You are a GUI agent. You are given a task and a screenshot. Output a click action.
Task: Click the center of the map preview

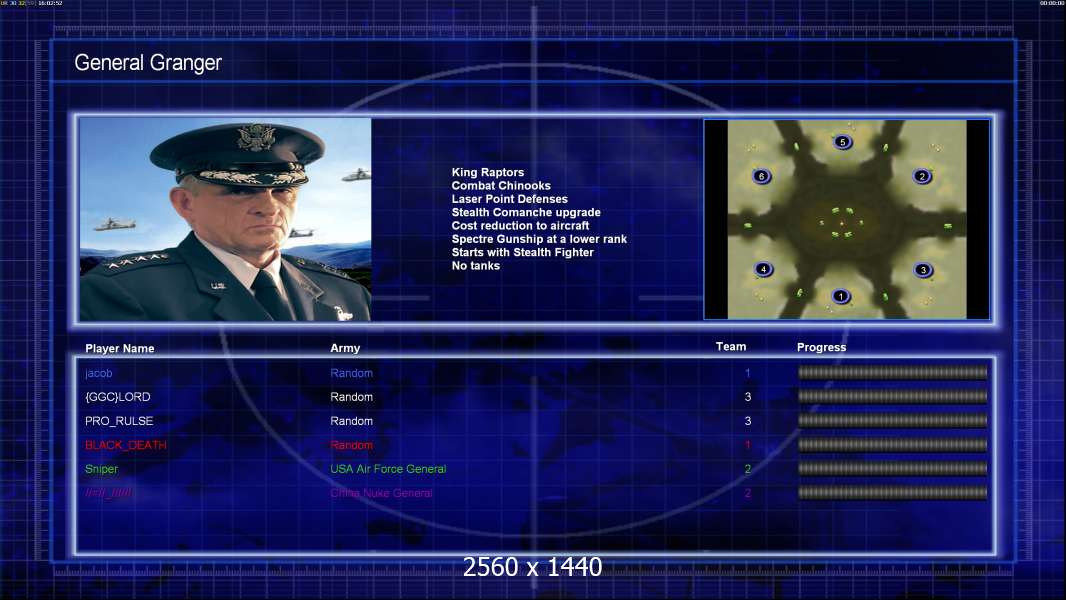coord(846,219)
